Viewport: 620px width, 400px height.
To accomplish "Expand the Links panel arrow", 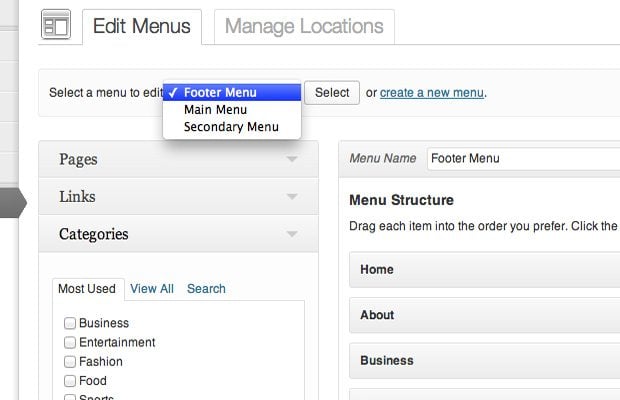I will pos(291,197).
